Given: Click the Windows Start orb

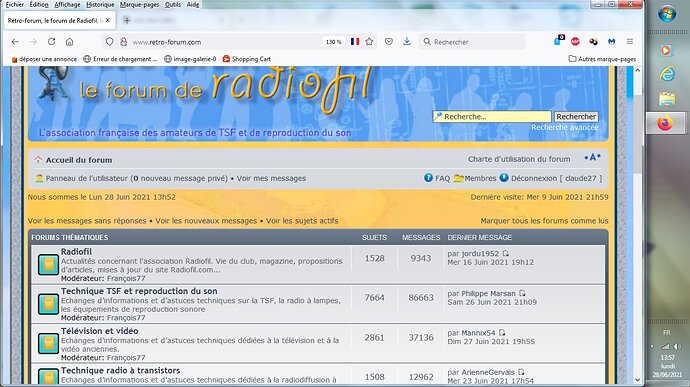Looking at the screenshot, I should [667, 14].
